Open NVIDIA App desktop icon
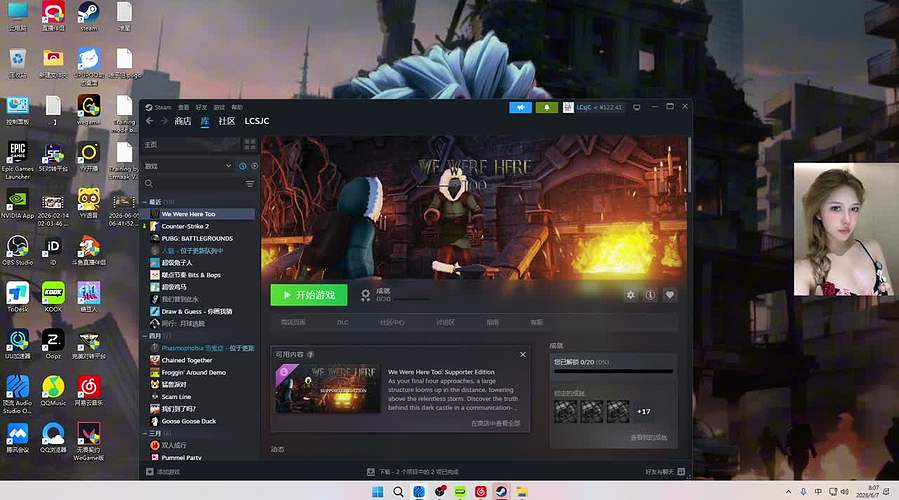The image size is (899, 500). coord(18,204)
